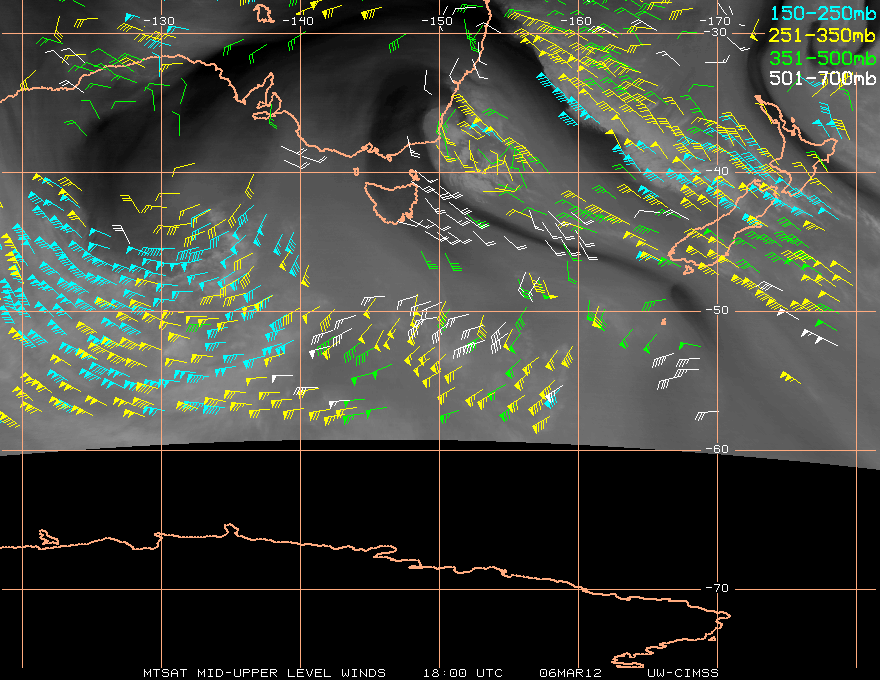Click the MTSAT MID-UPPER LEVEL WINDS caption
Screen dimensions: 880x680
pyautogui.click(x=264, y=673)
